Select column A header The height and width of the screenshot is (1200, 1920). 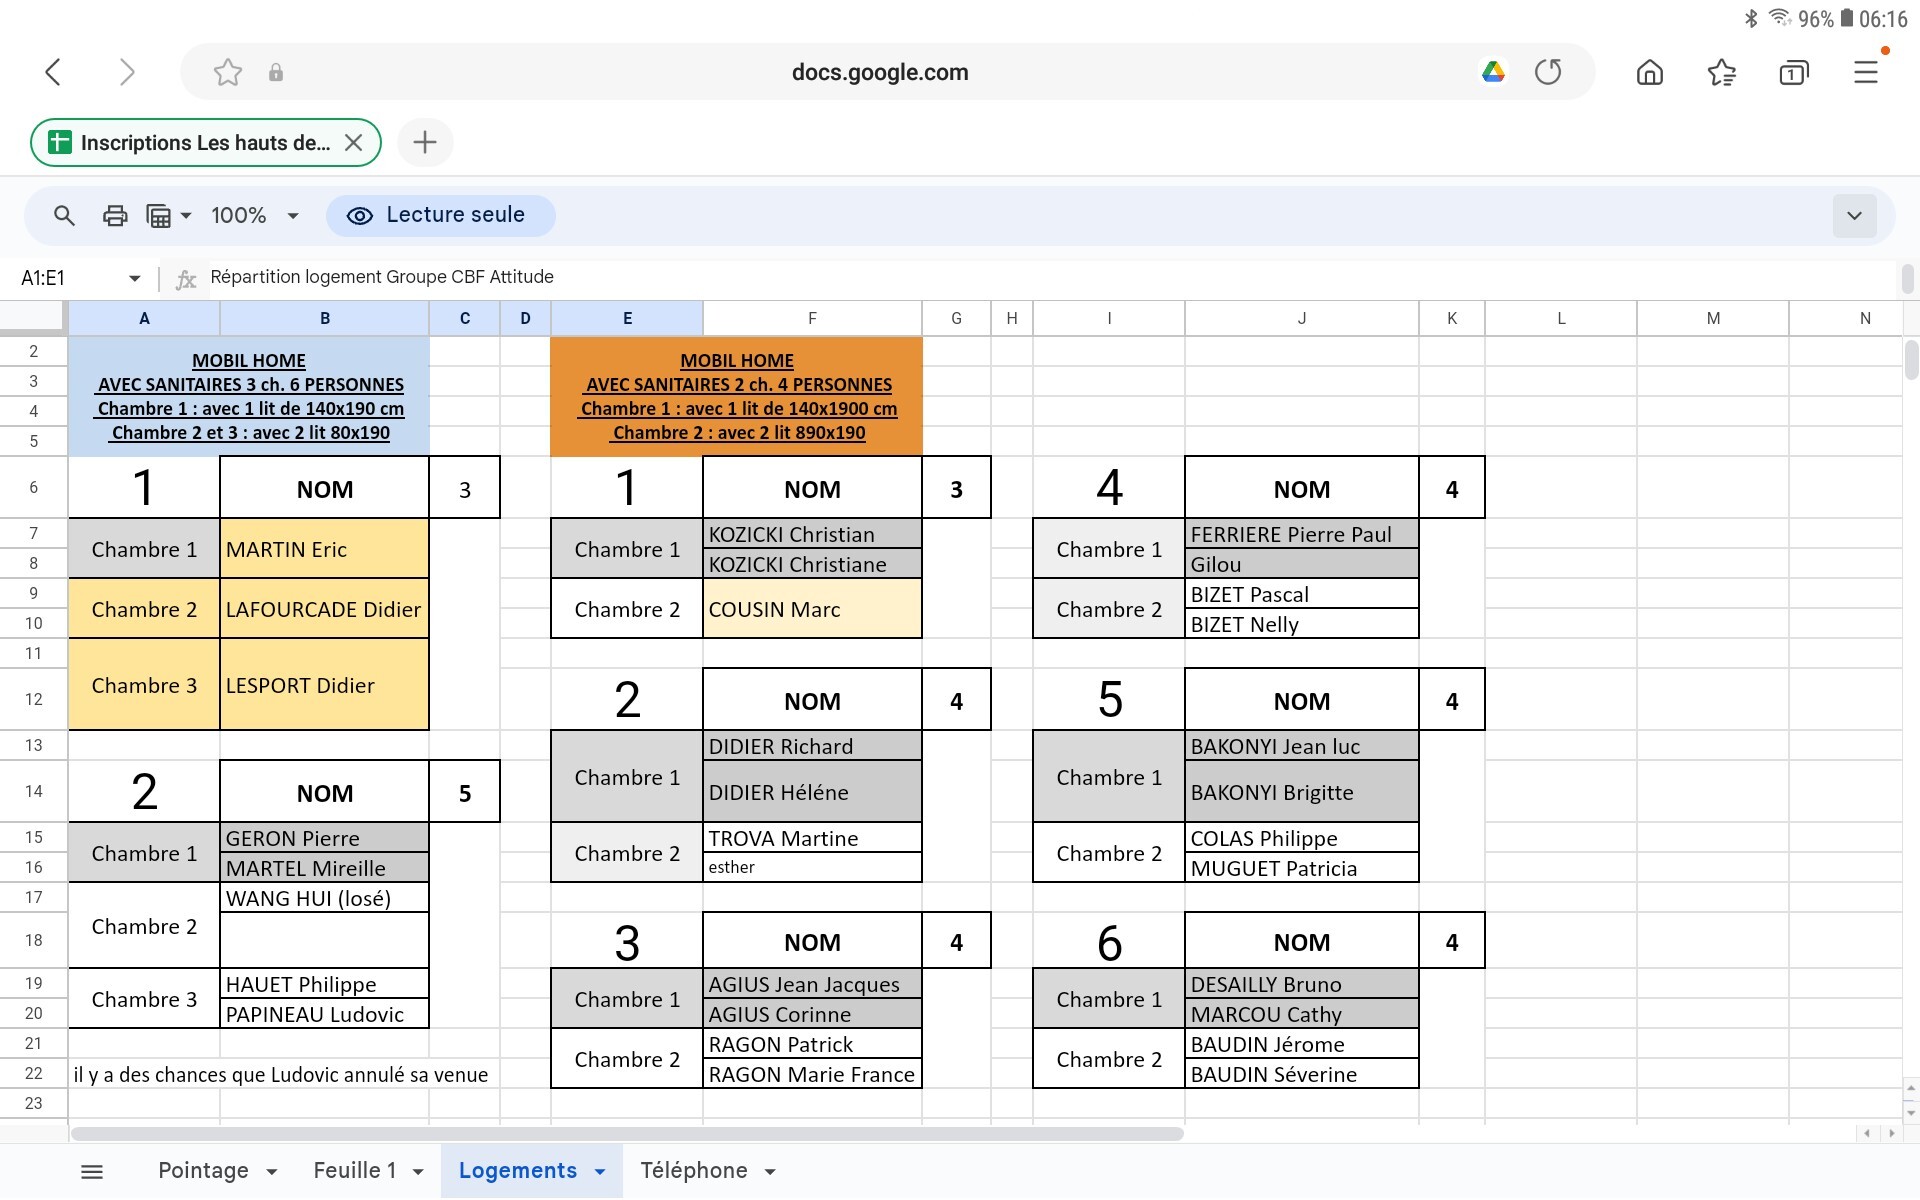(144, 318)
